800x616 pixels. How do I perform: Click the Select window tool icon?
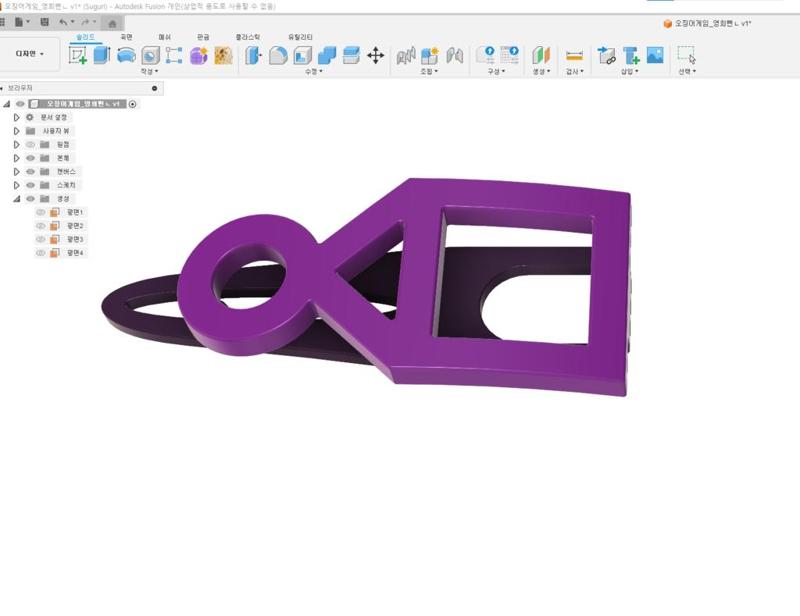coord(686,55)
